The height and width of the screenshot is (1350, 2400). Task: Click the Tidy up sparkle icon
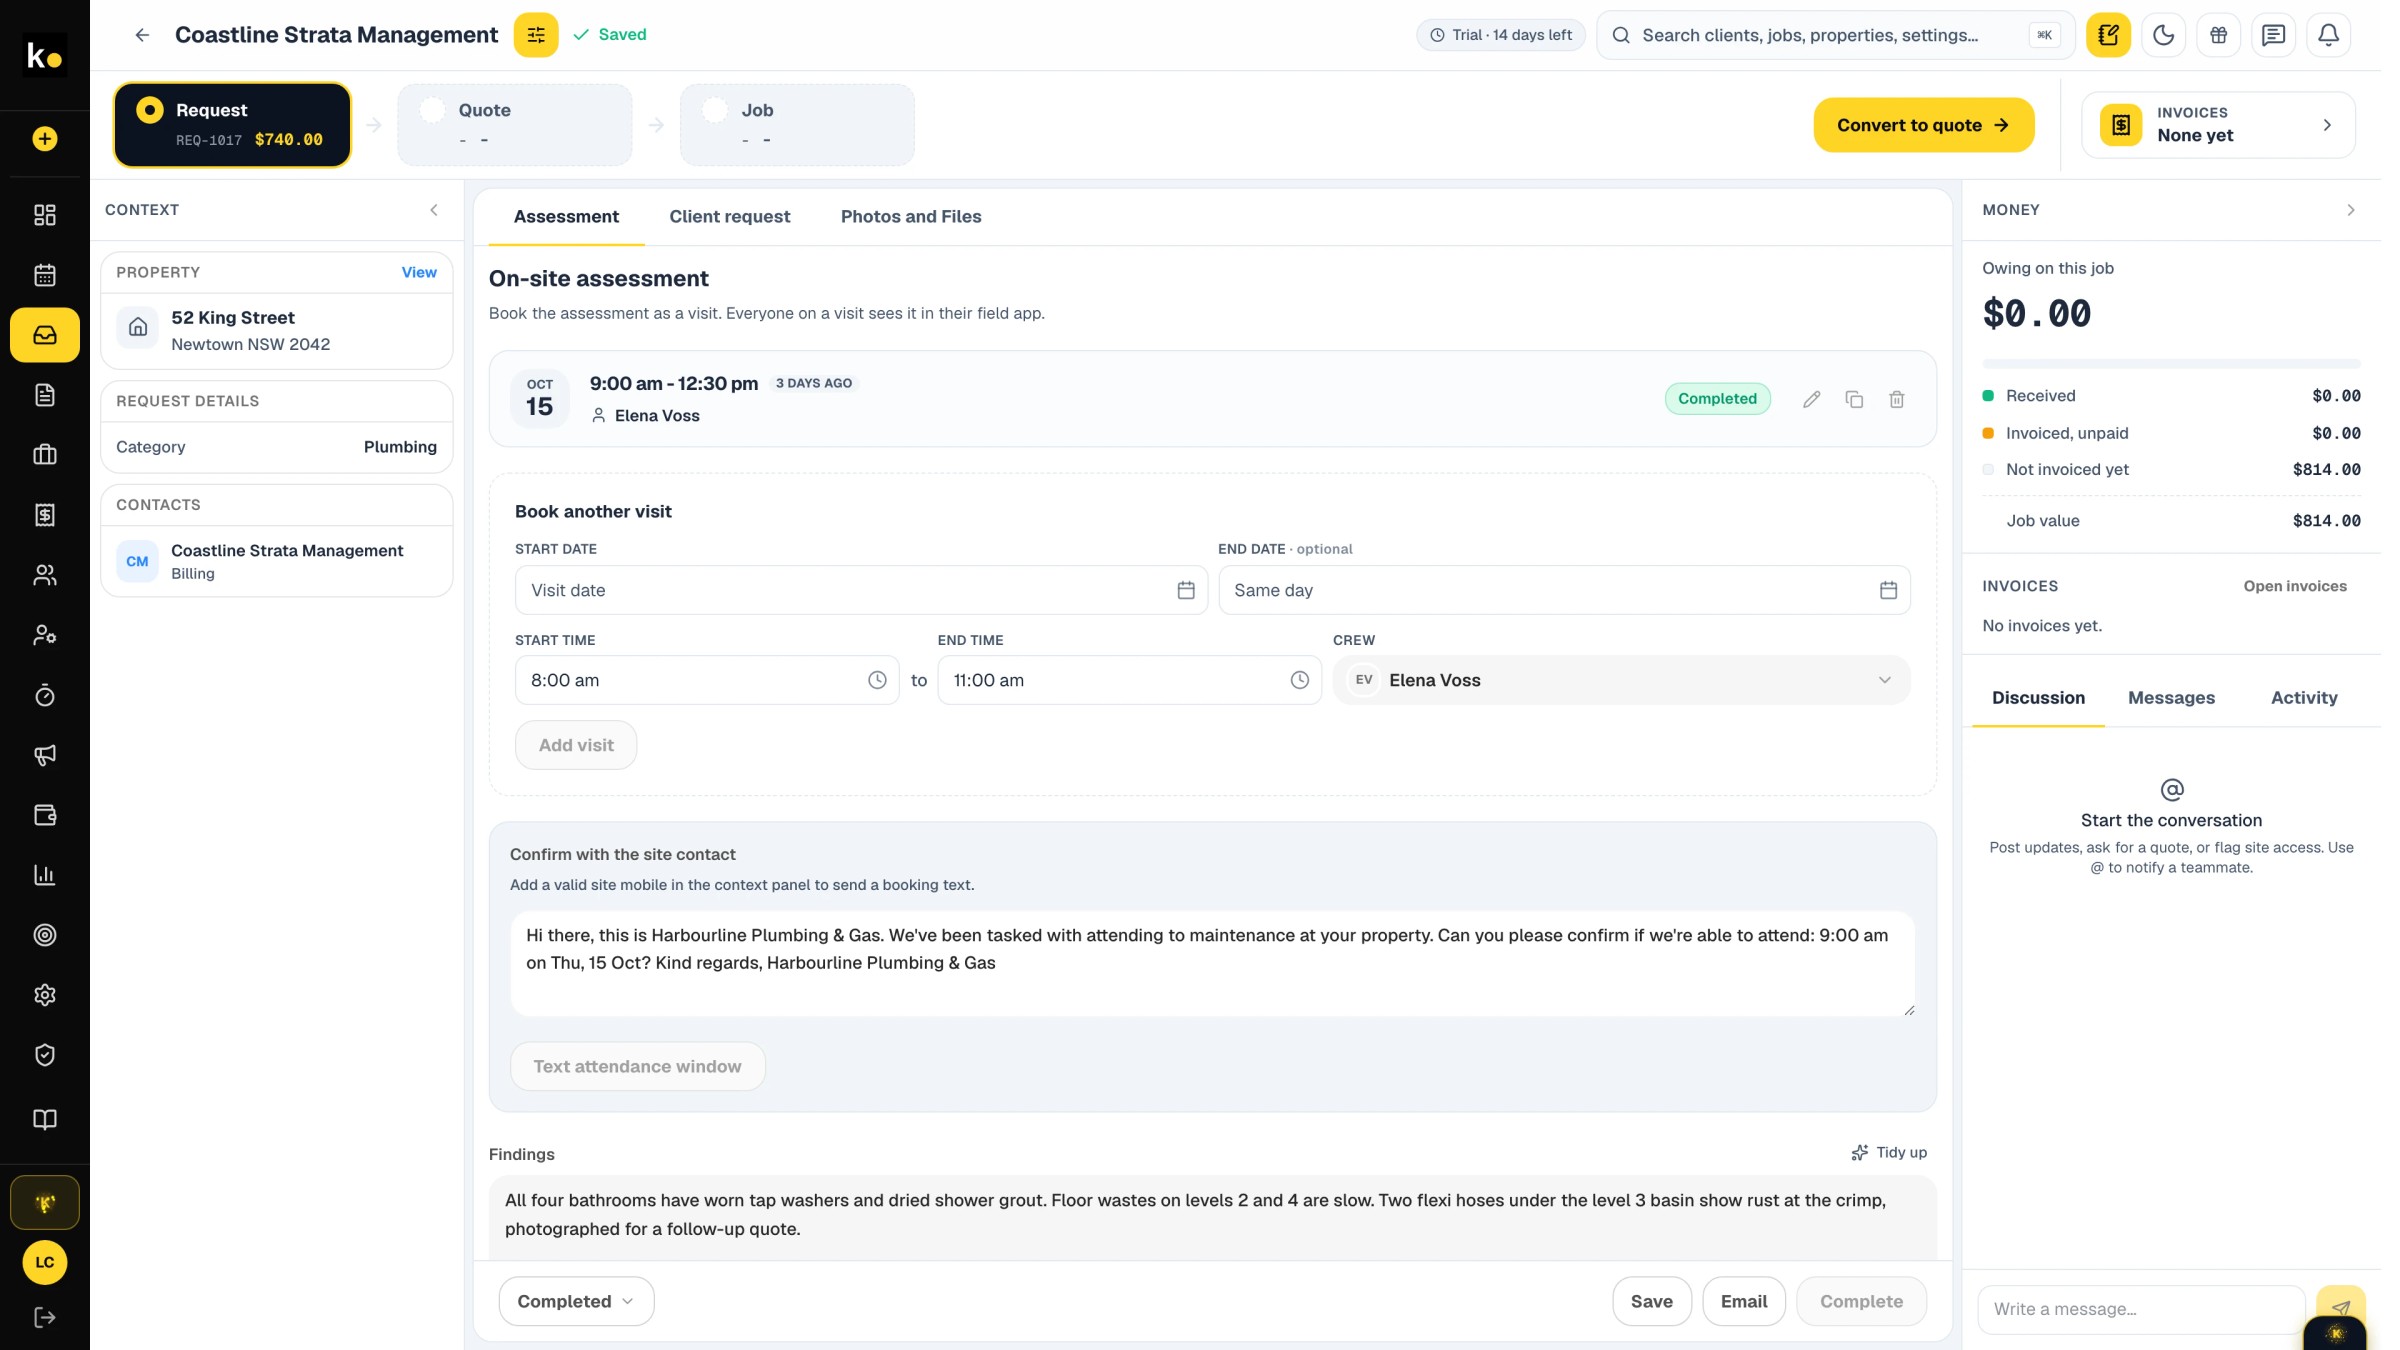1859,1152
